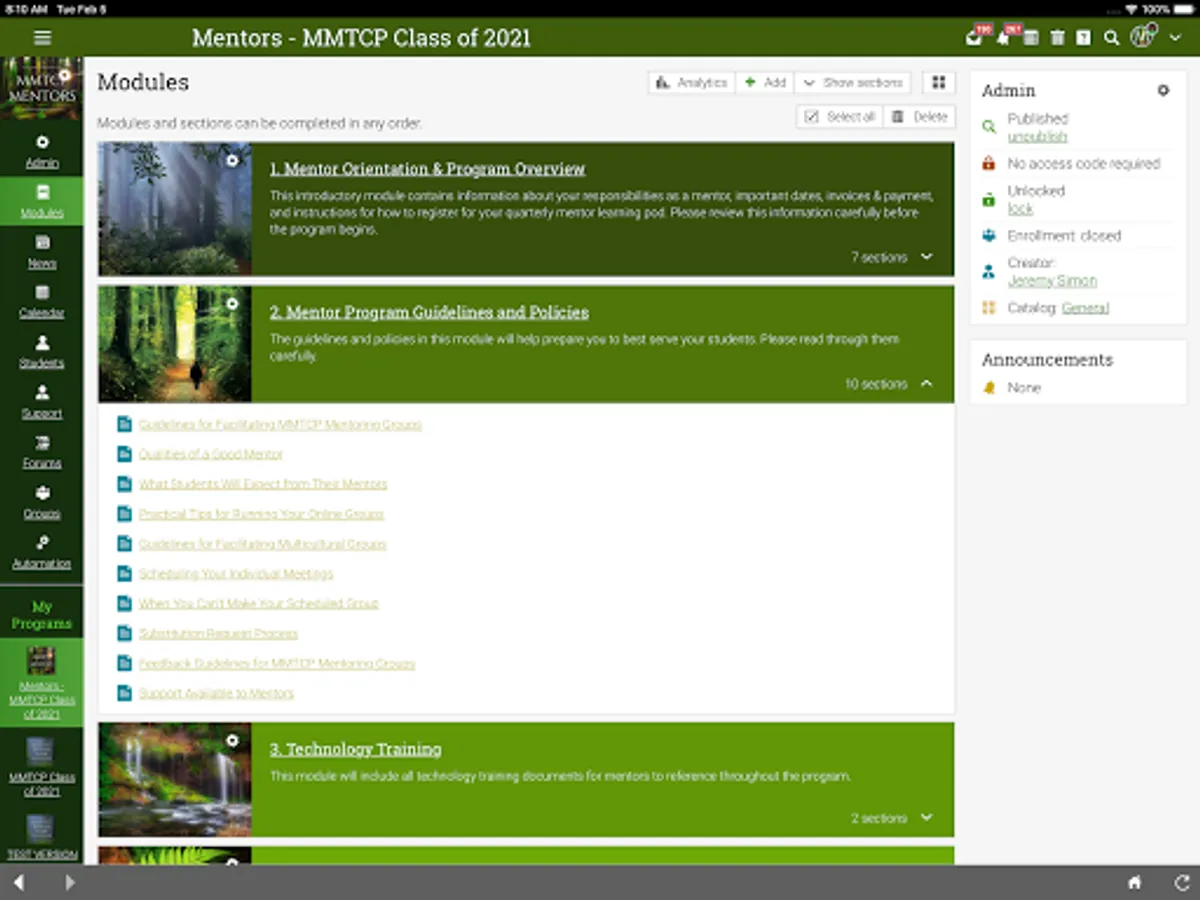Expand Technology Training 2 sections chevron

[926, 818]
